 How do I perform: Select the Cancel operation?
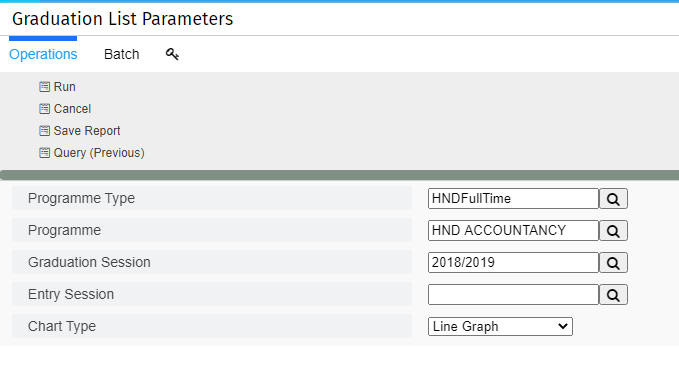[72, 109]
